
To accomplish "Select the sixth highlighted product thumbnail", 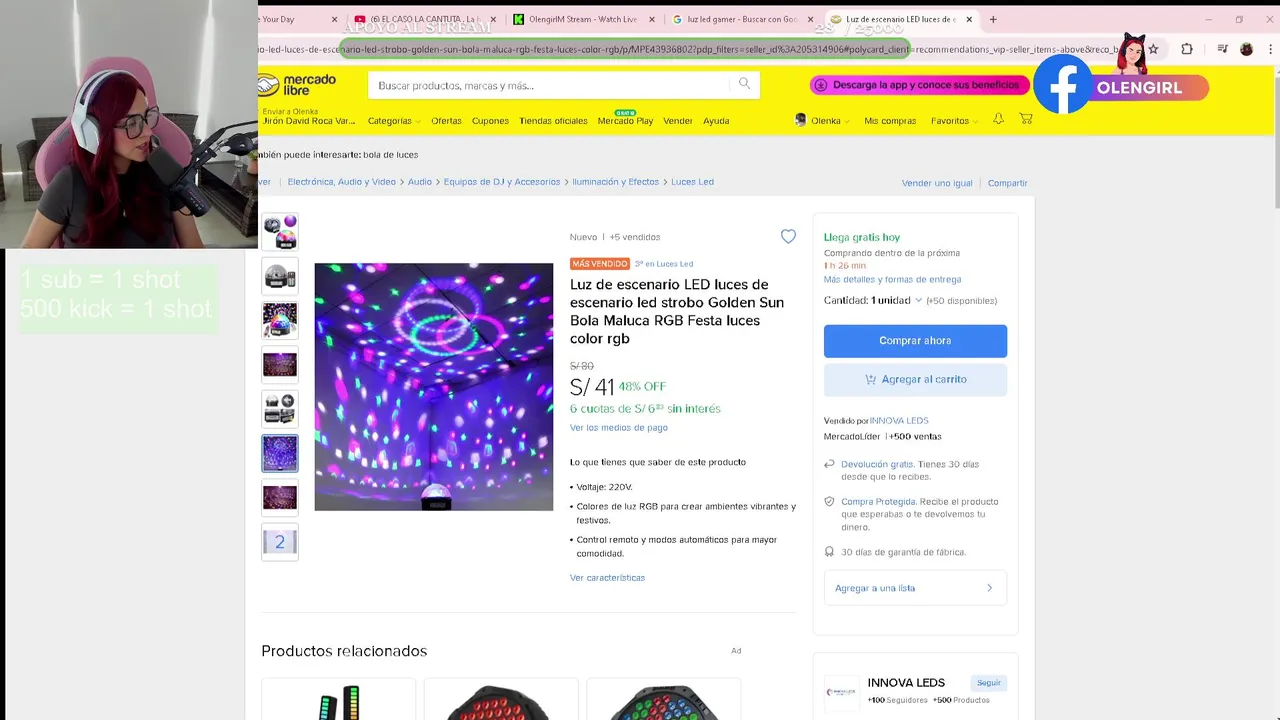I will [280, 453].
